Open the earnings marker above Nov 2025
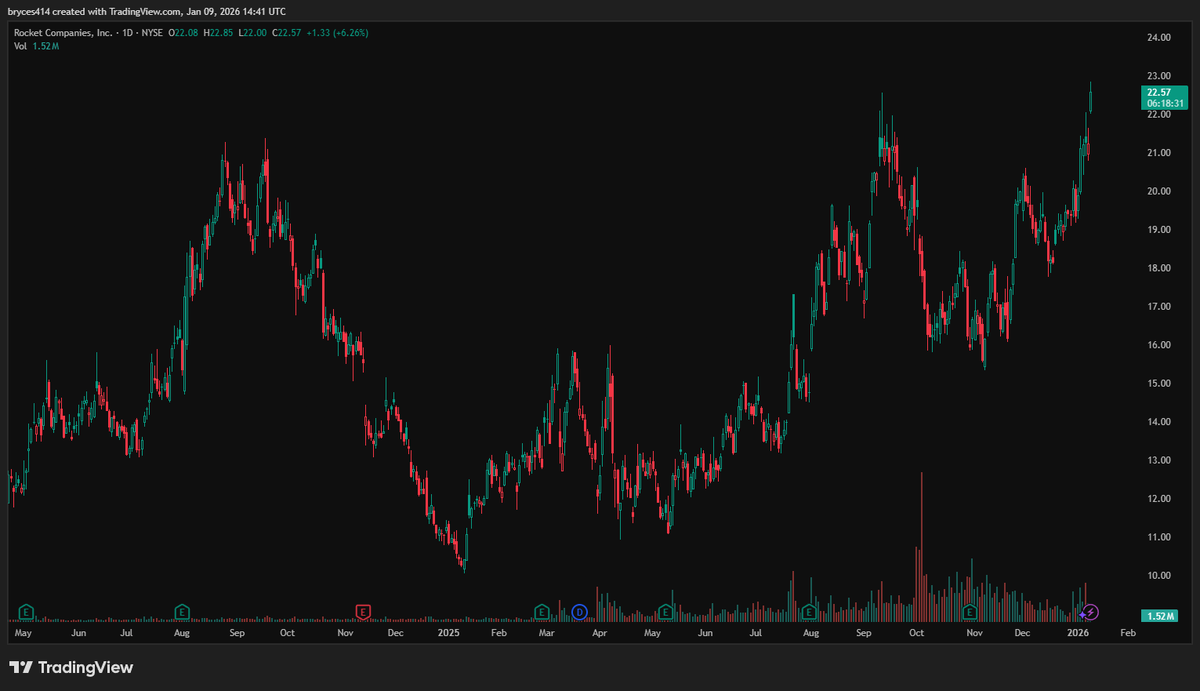The width and height of the screenshot is (1200, 691). (x=969, y=611)
